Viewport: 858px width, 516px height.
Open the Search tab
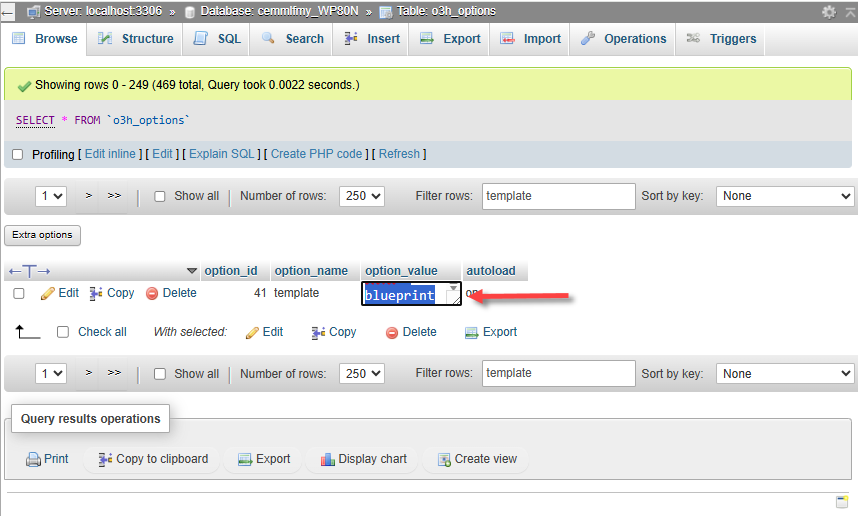click(x=292, y=39)
